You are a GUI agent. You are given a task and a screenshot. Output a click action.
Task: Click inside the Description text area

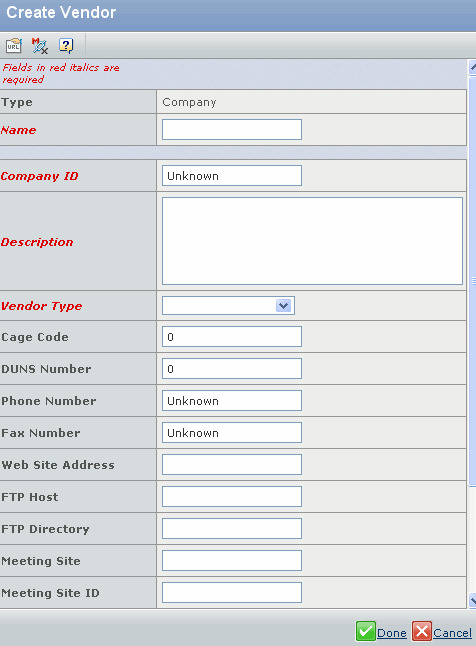click(312, 241)
